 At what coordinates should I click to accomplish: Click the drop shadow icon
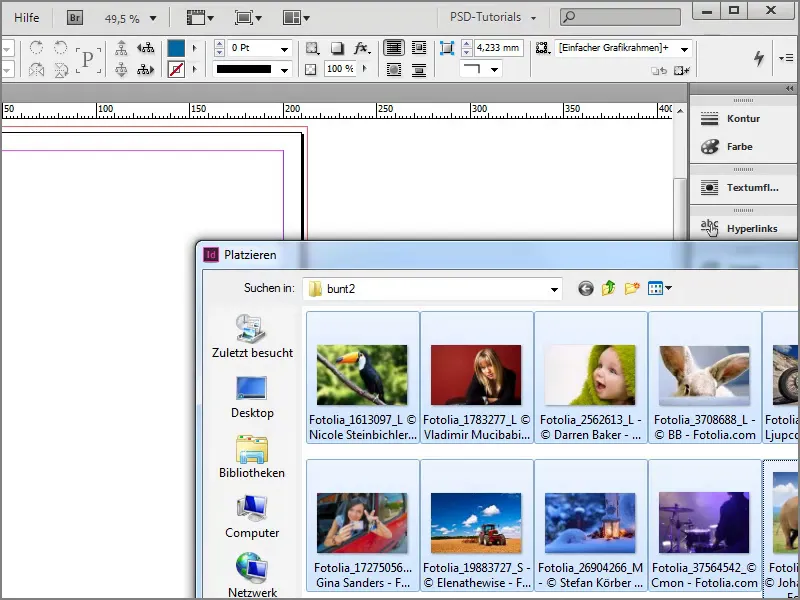click(x=337, y=48)
